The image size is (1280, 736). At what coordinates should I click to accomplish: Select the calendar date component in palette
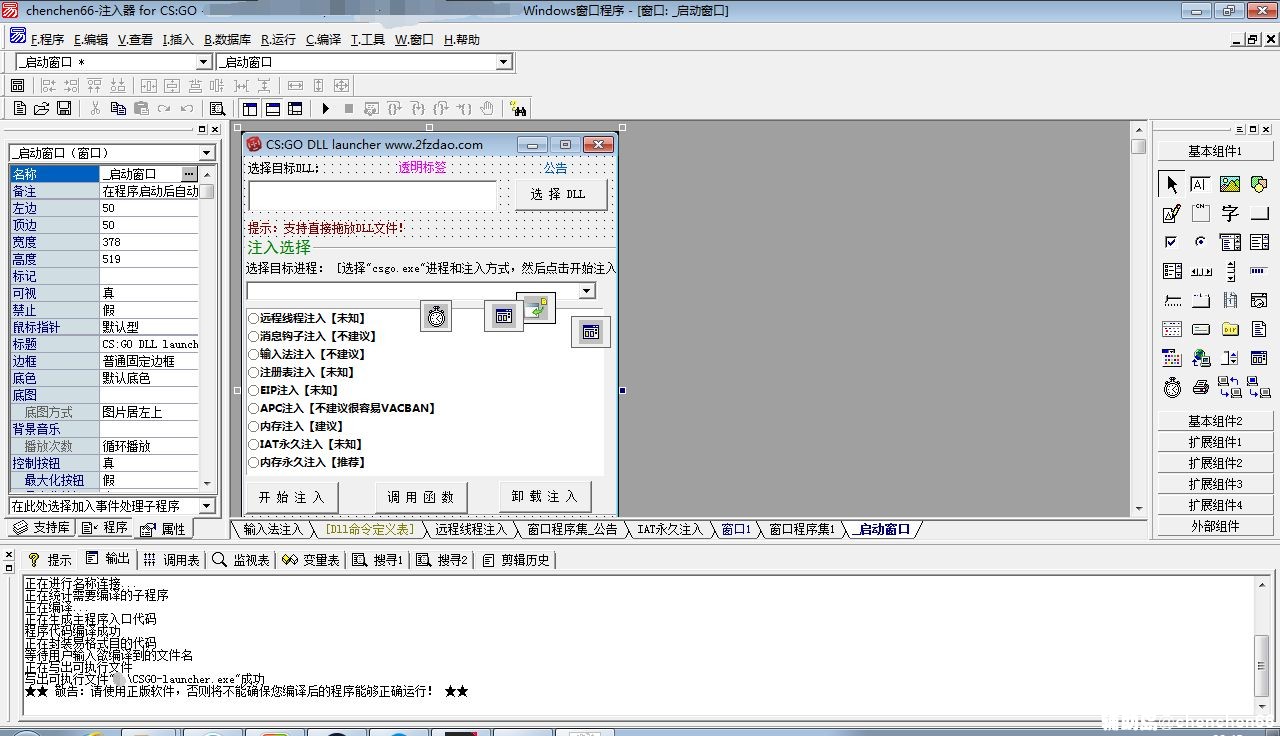pos(1172,329)
